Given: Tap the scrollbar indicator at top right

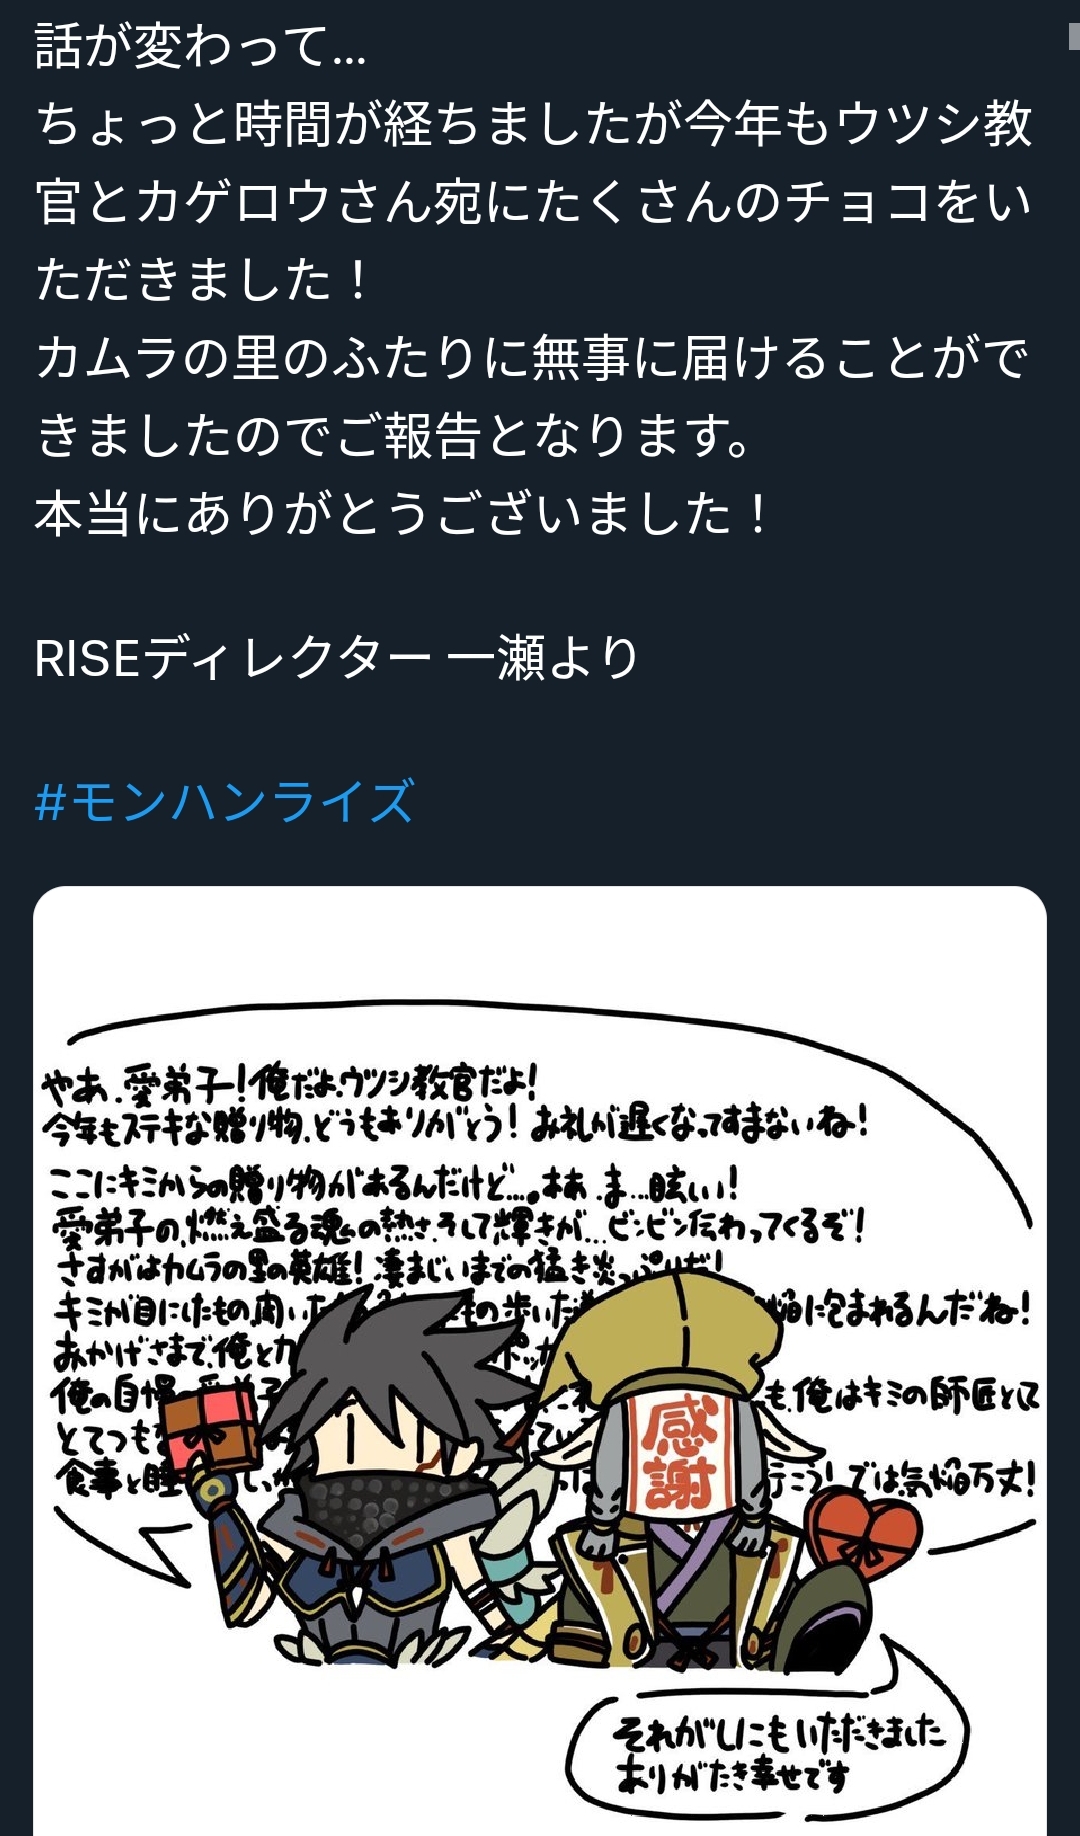Looking at the screenshot, I should 1074,35.
